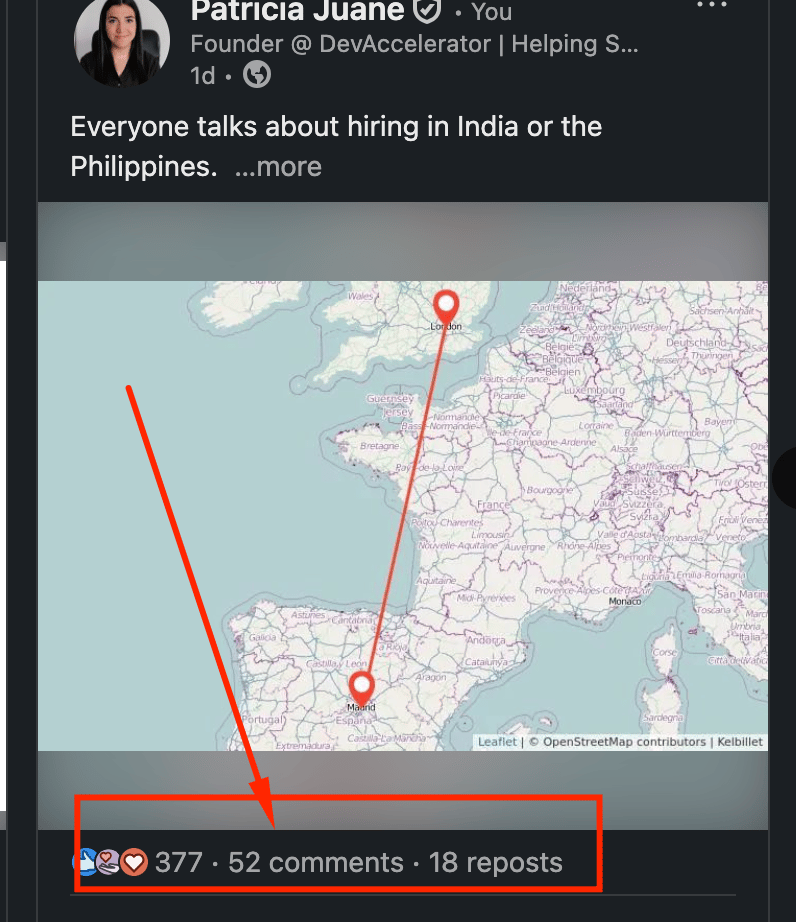Follow the Leaflet attribution link
796x922 pixels.
(x=497, y=742)
